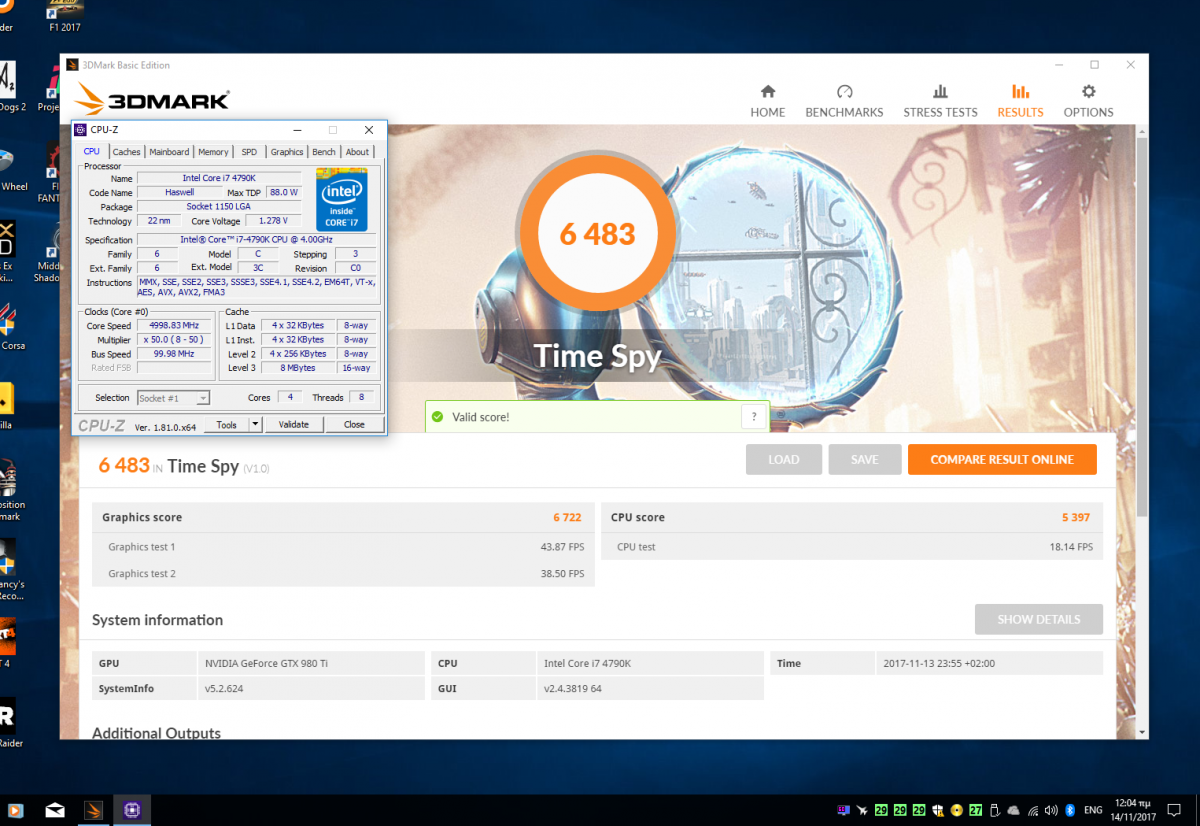This screenshot has width=1200, height=826.
Task: Click the Multiplier x 50.0 field
Action: [173, 340]
